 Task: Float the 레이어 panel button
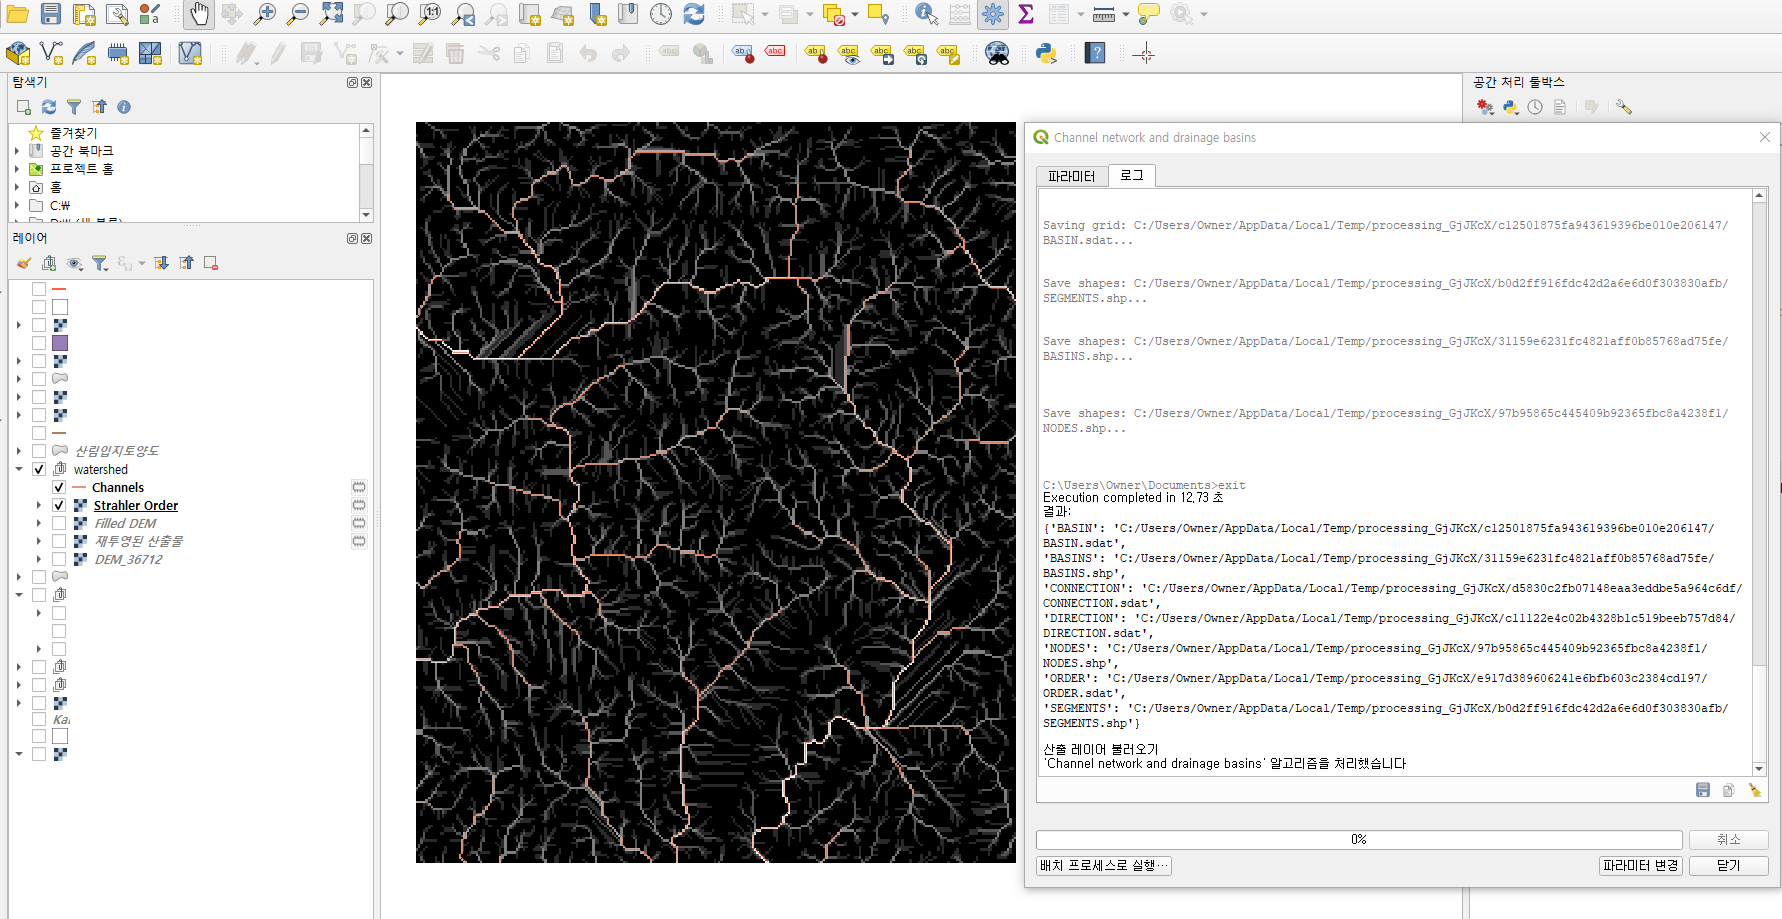pos(352,239)
